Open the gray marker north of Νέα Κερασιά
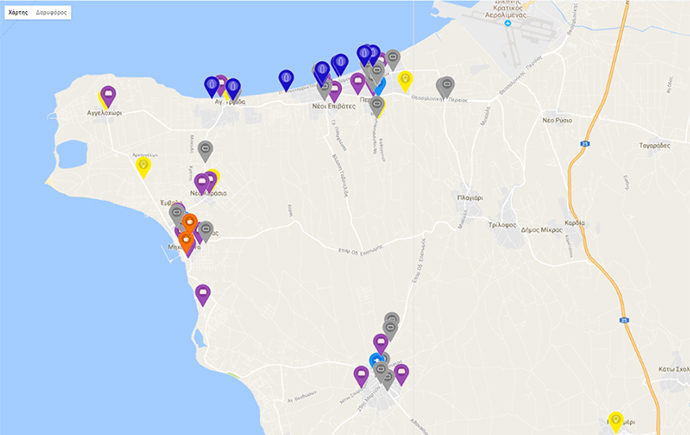The width and height of the screenshot is (690, 435). 205,149
